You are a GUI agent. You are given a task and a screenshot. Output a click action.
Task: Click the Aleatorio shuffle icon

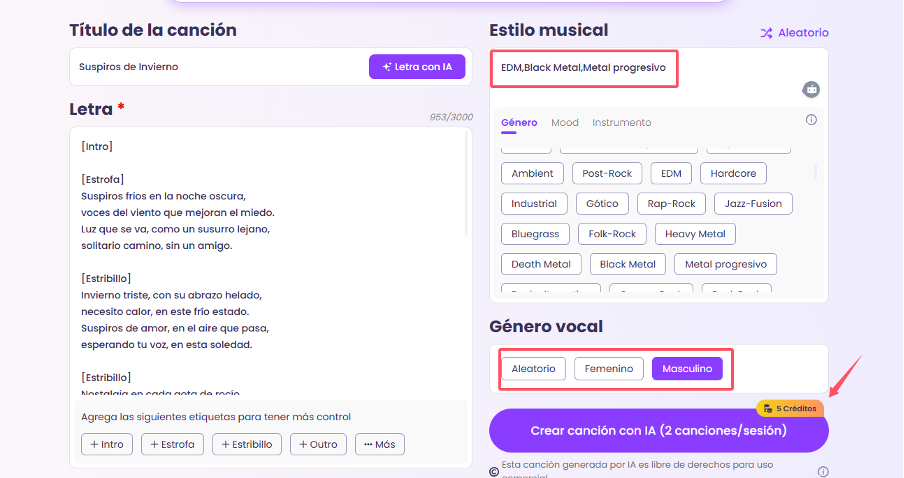click(x=766, y=33)
